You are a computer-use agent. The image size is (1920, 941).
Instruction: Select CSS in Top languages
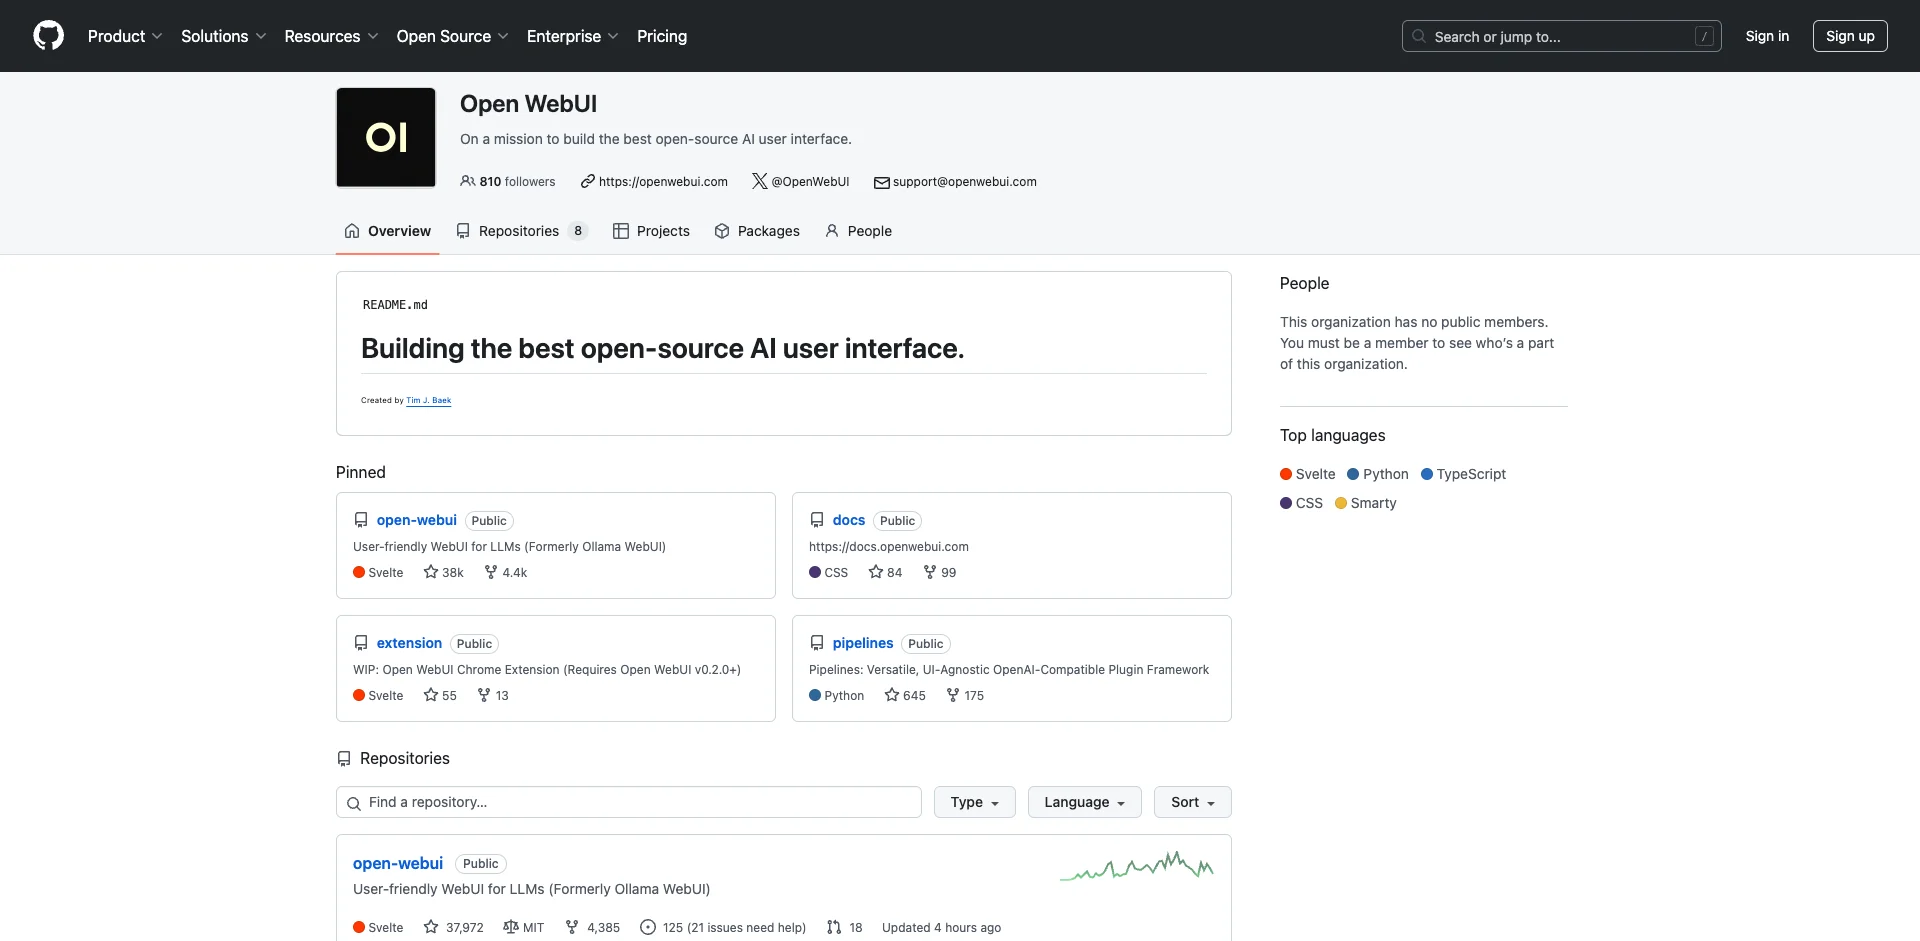click(1302, 503)
